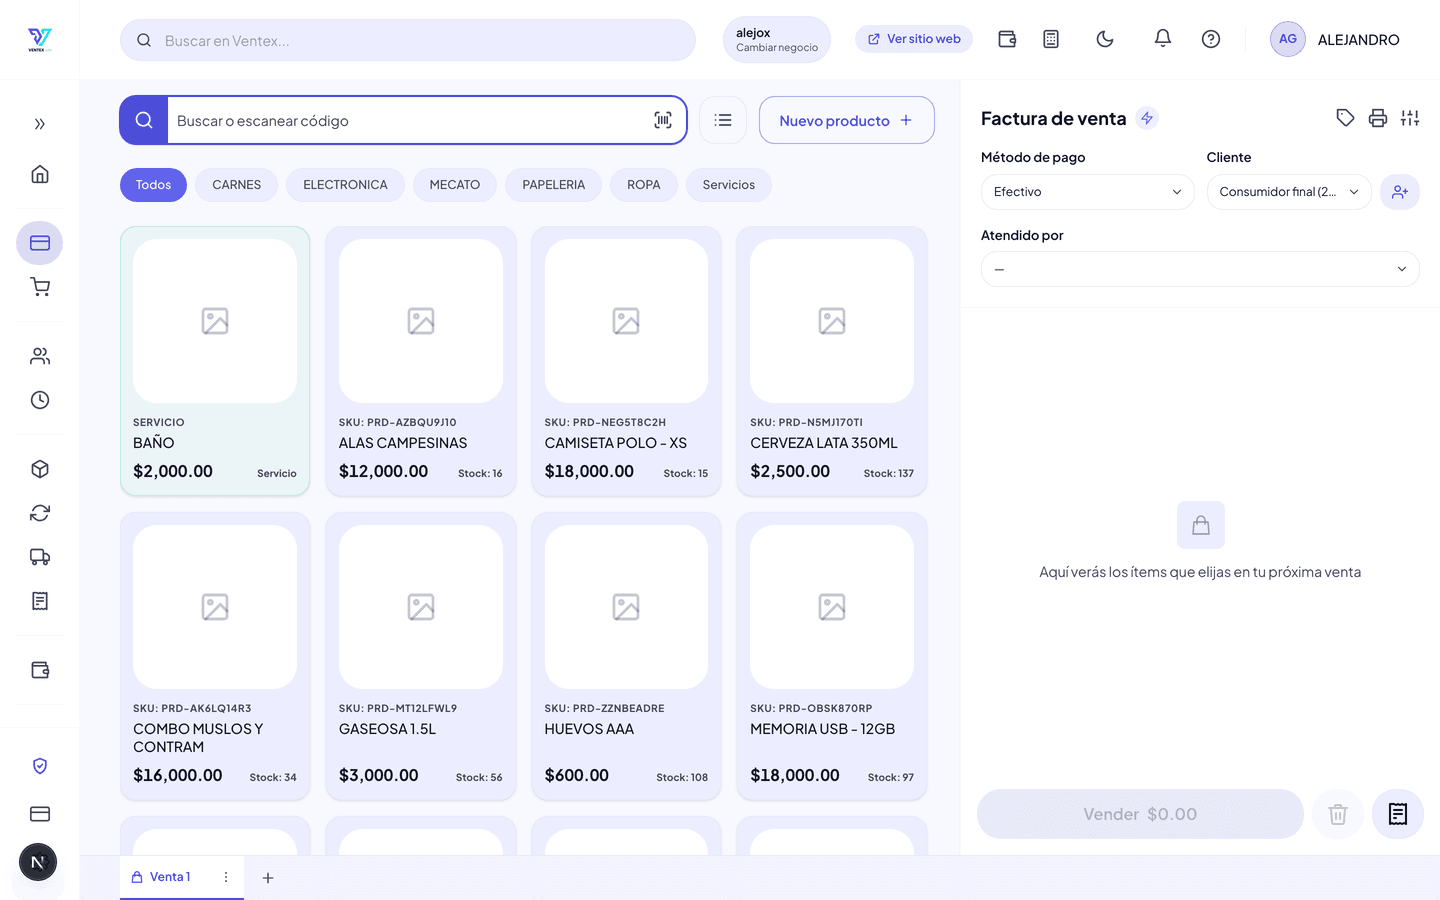Screen dimensions: 1440x900
Task: Select the HUEVOS AAA product card
Action: (x=626, y=656)
